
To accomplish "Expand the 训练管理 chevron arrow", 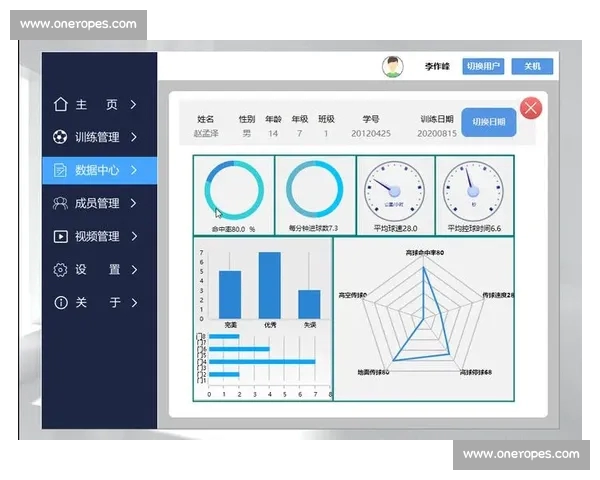I will point(134,137).
